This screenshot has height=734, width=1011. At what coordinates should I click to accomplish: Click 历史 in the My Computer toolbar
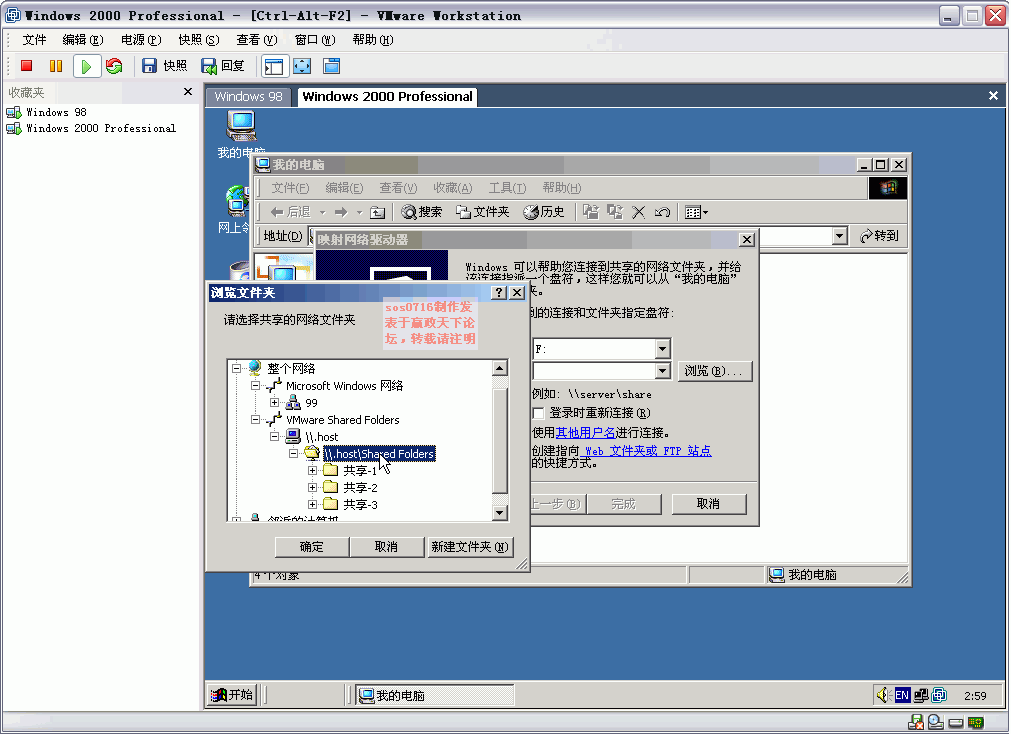544,212
